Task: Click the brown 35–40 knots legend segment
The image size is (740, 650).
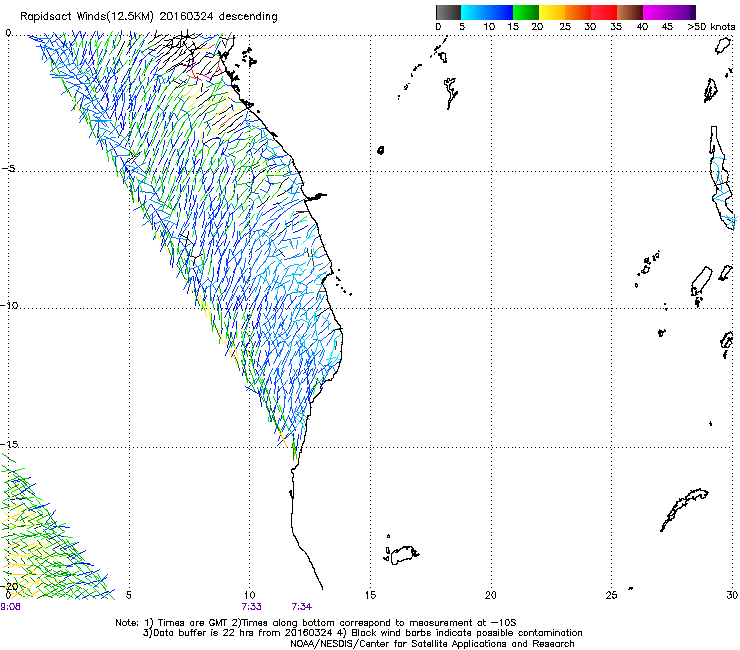Action: [630, 12]
